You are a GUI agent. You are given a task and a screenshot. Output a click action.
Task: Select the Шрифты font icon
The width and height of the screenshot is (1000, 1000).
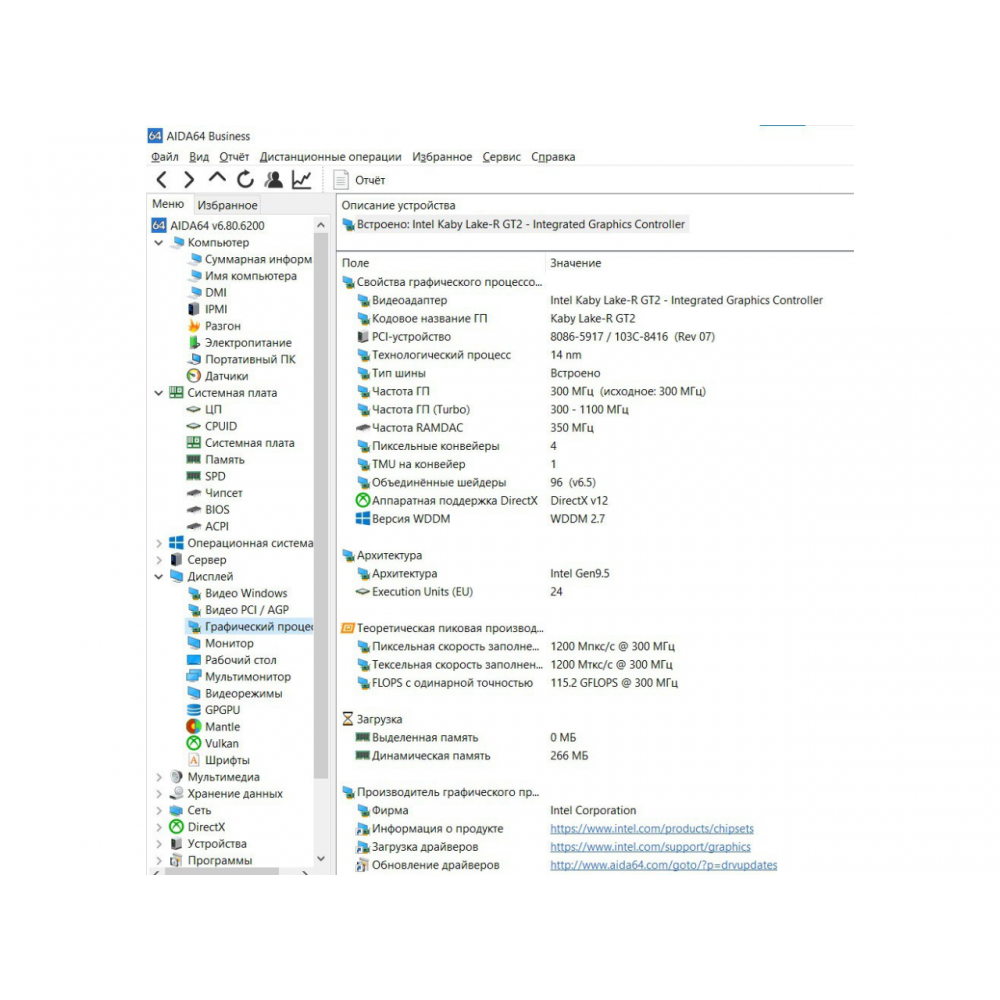pyautogui.click(x=194, y=760)
